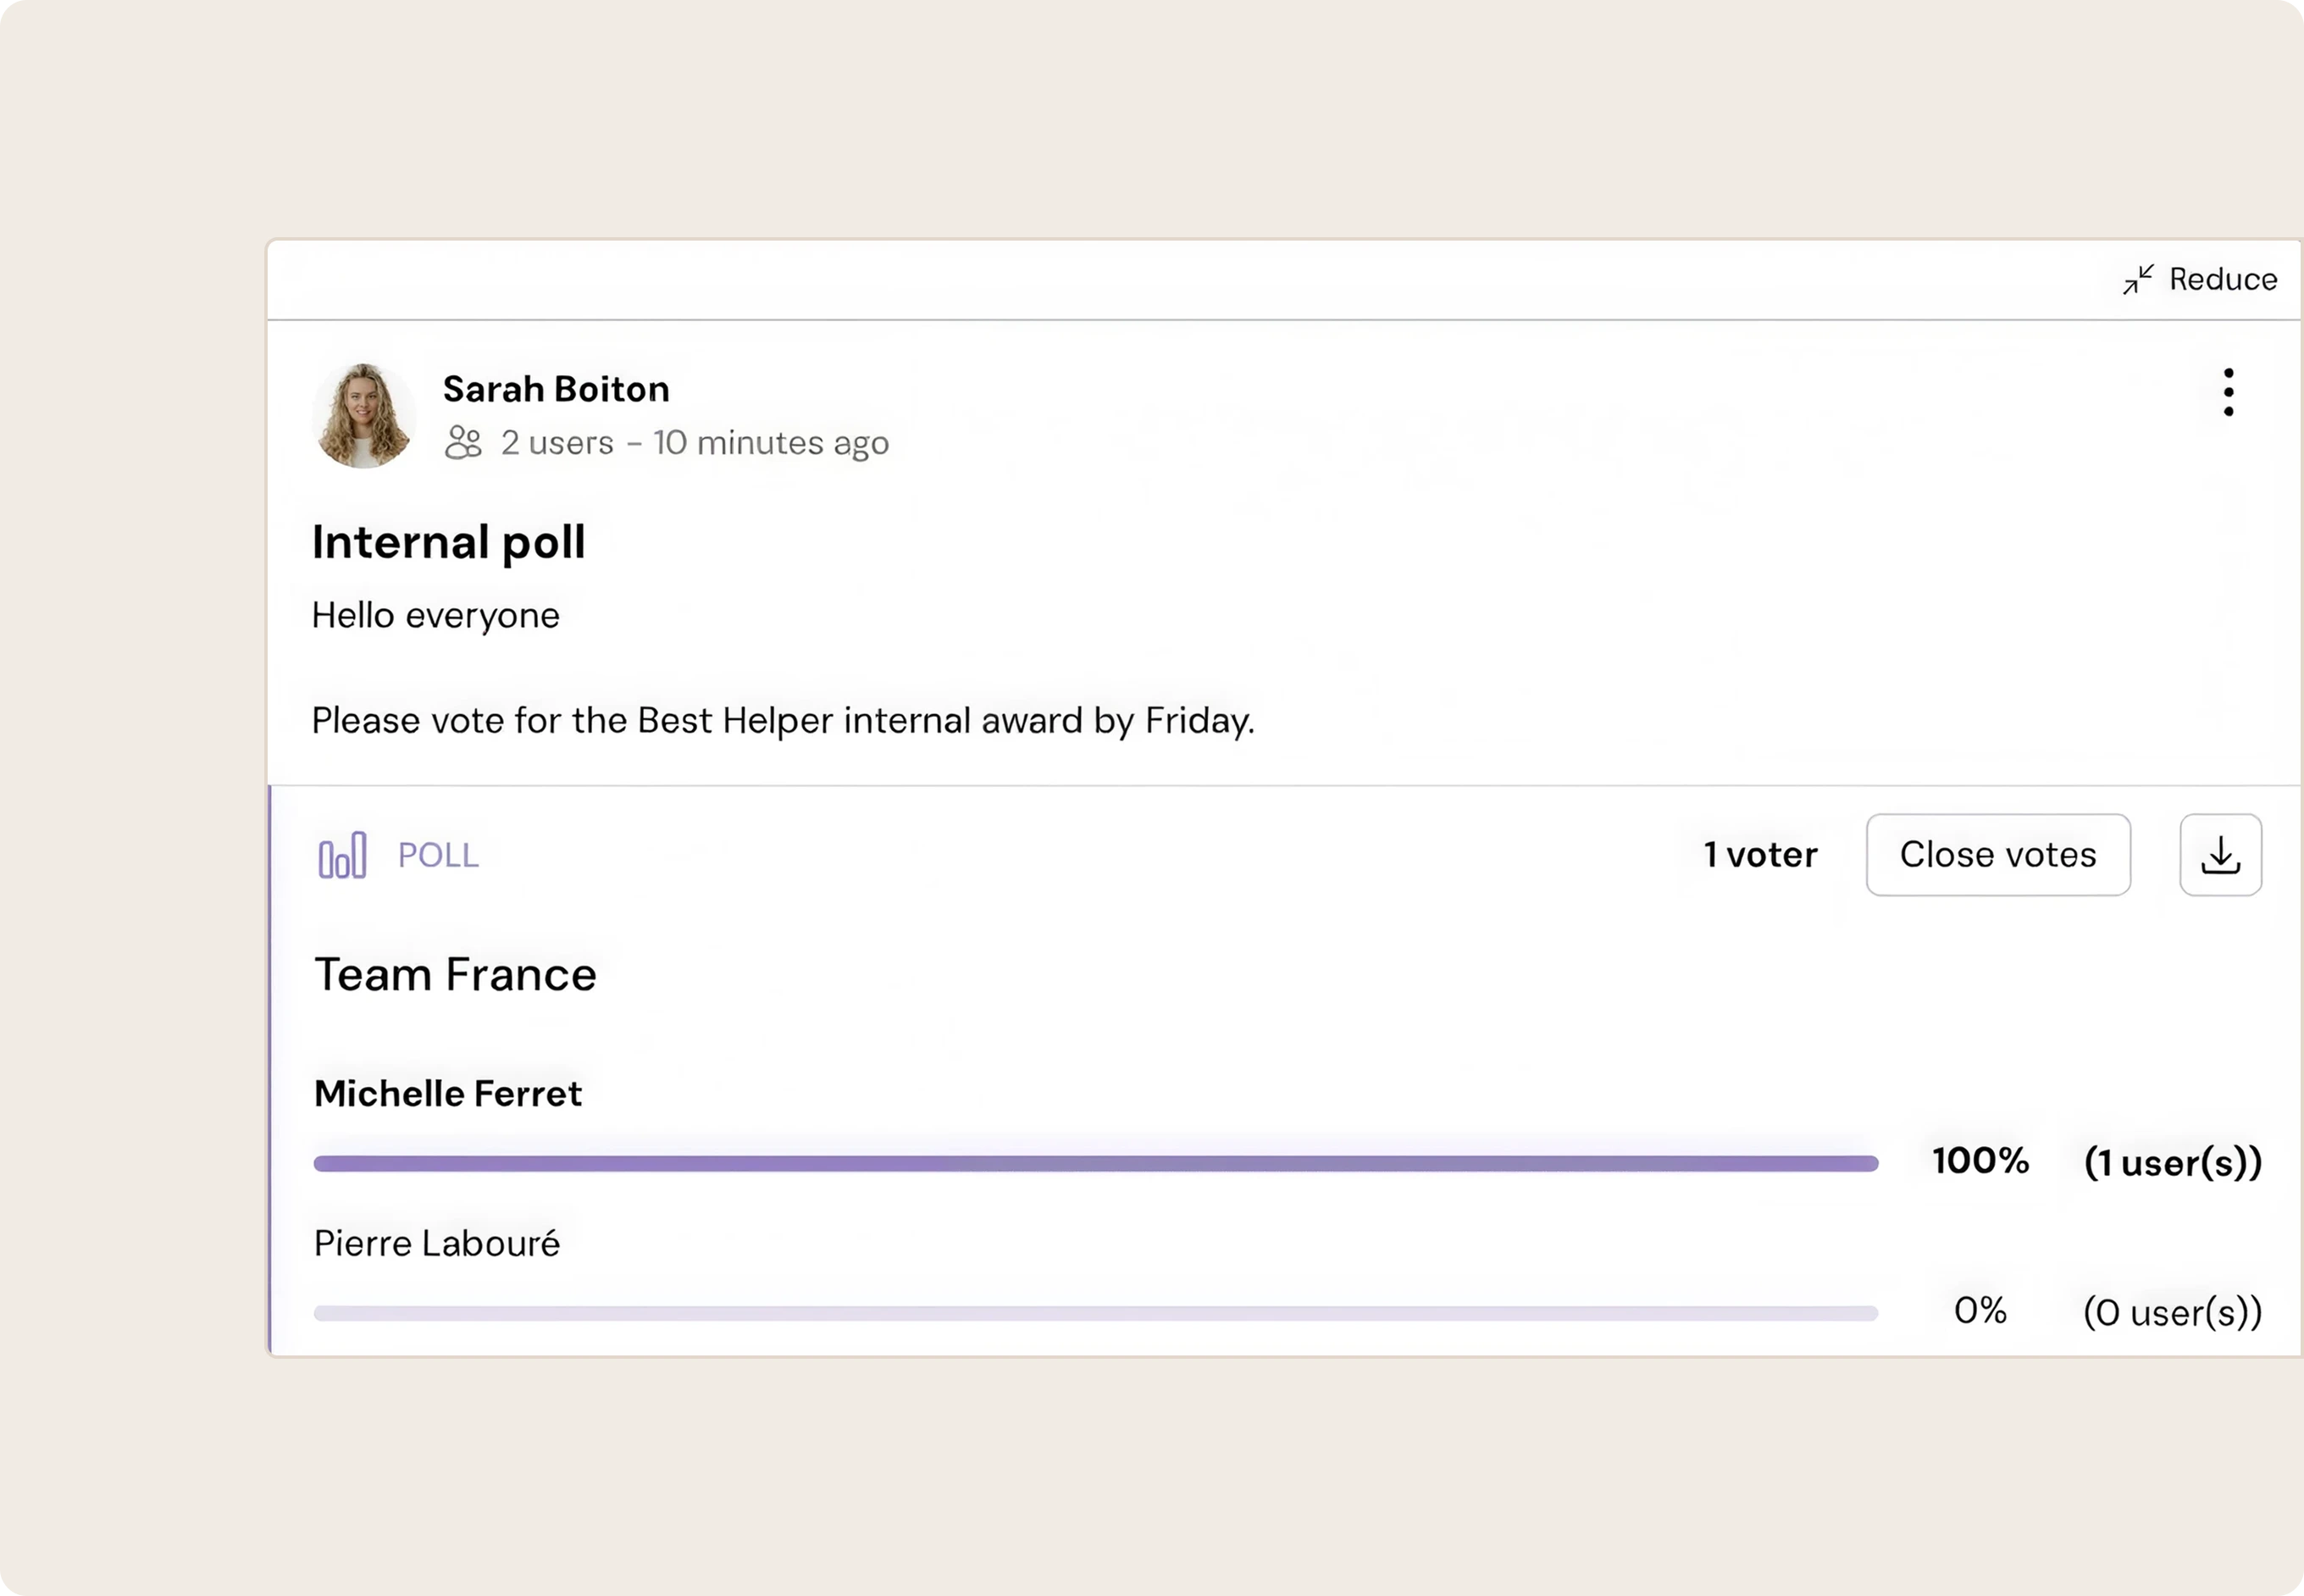Image resolution: width=2304 pixels, height=1596 pixels.
Task: Click the Close votes button
Action: point(1998,855)
